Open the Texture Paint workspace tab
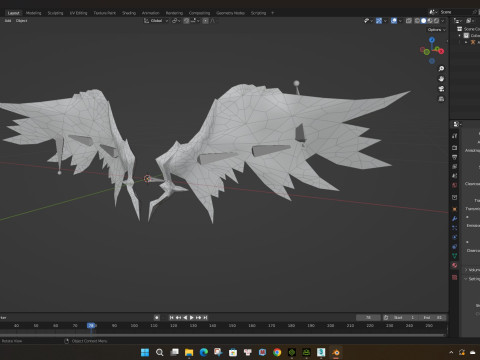 pos(104,13)
